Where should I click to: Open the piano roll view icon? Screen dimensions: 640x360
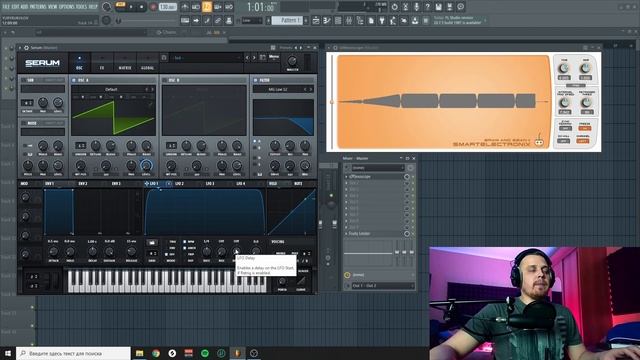click(327, 20)
